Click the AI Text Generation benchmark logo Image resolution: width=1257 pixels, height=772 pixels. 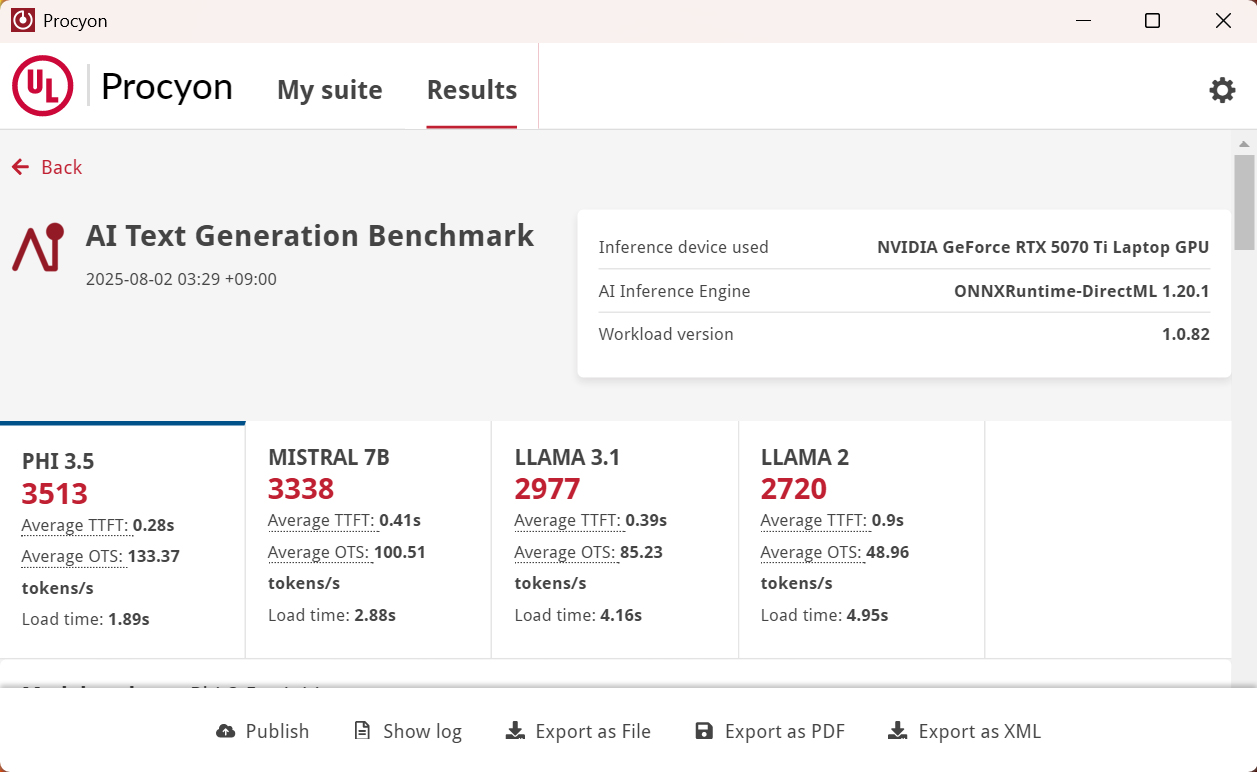pos(37,246)
